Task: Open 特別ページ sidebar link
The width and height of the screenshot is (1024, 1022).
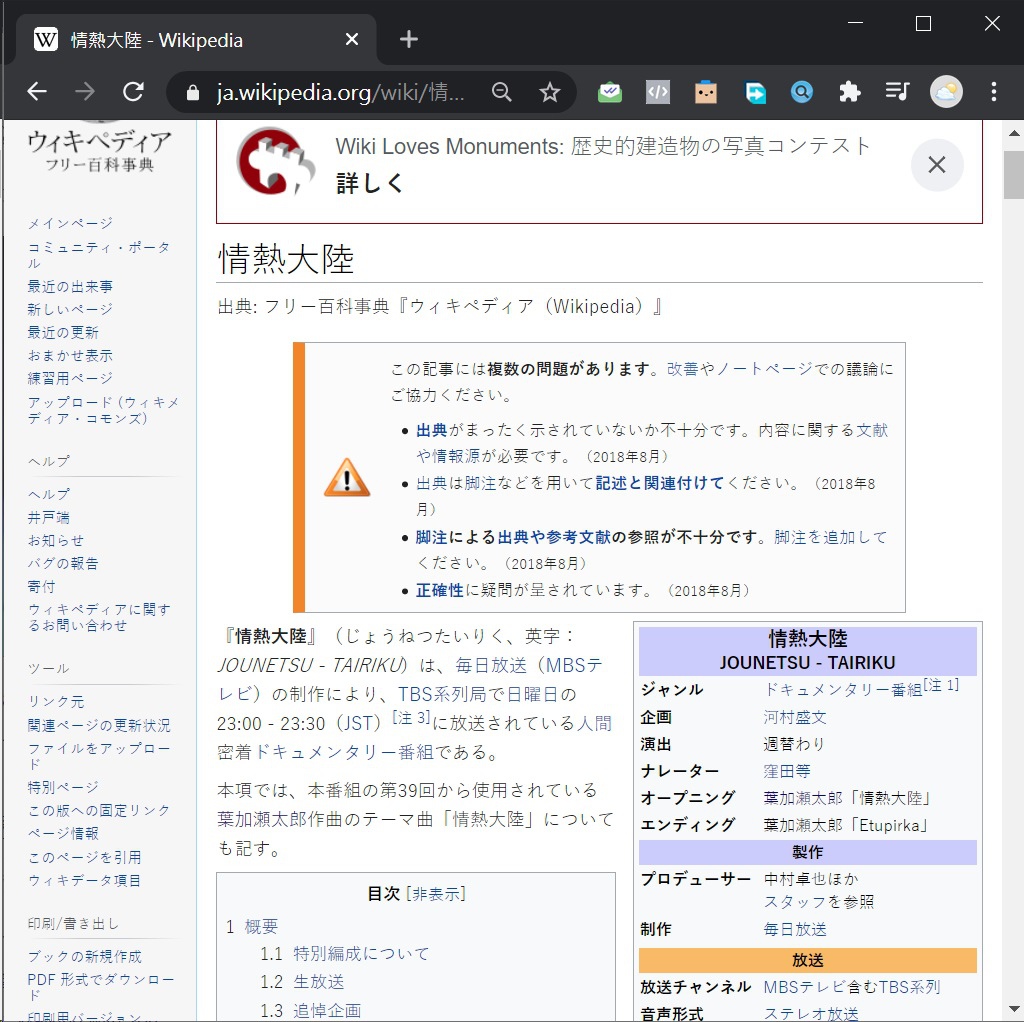Action: (x=63, y=788)
